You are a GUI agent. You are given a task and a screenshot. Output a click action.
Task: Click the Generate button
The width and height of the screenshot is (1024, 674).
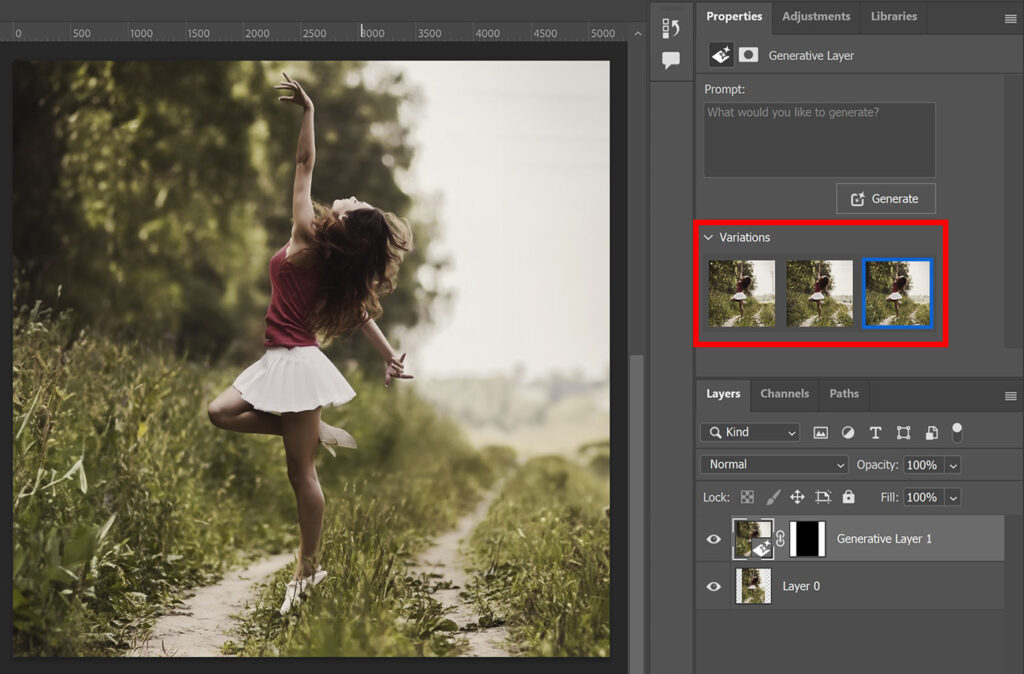(x=886, y=199)
